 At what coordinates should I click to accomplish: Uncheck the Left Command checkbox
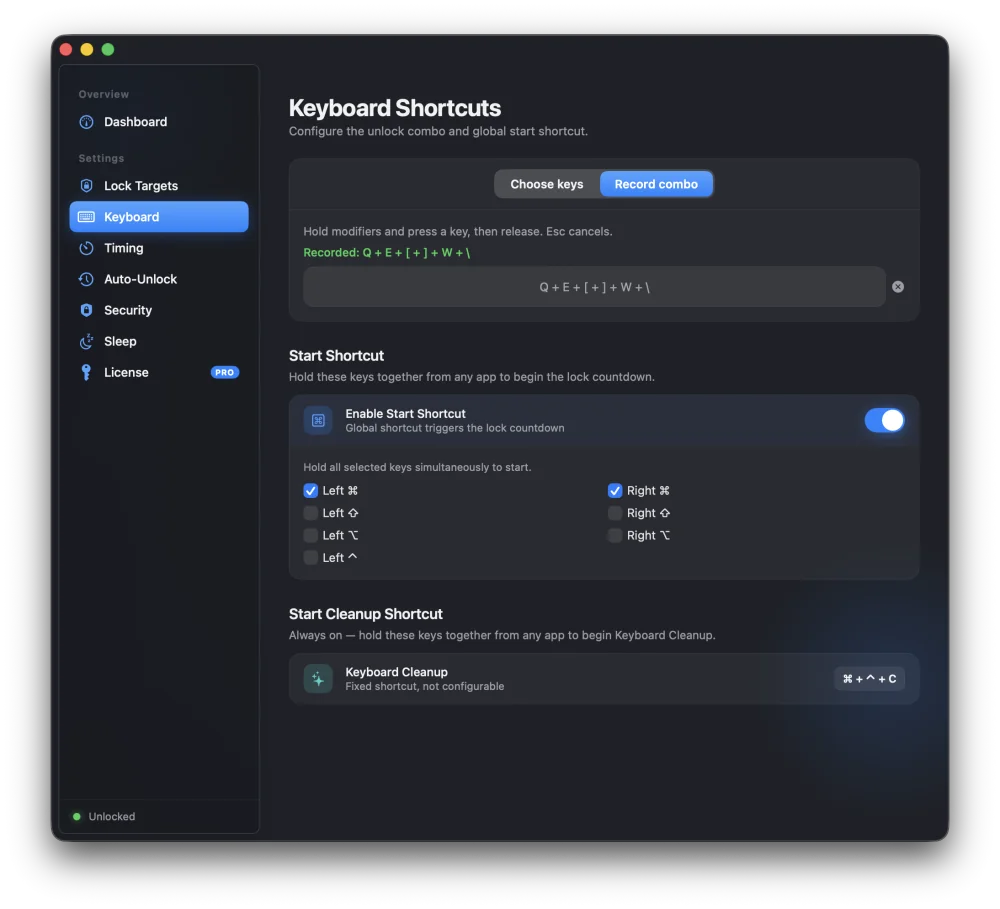pos(311,491)
